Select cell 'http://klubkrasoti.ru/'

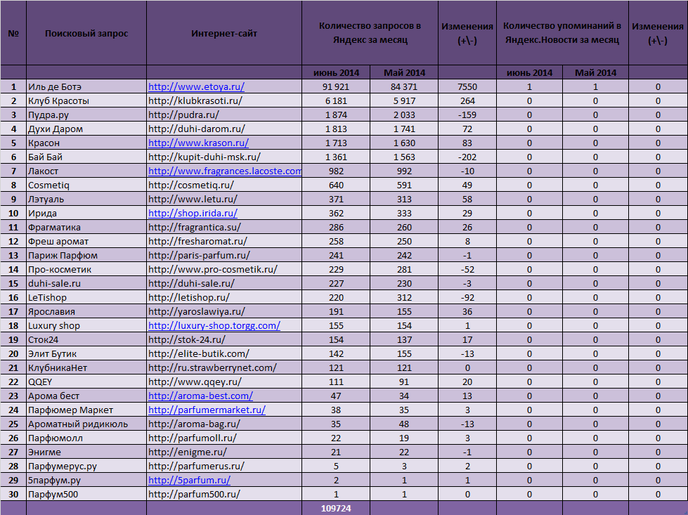click(x=224, y=101)
